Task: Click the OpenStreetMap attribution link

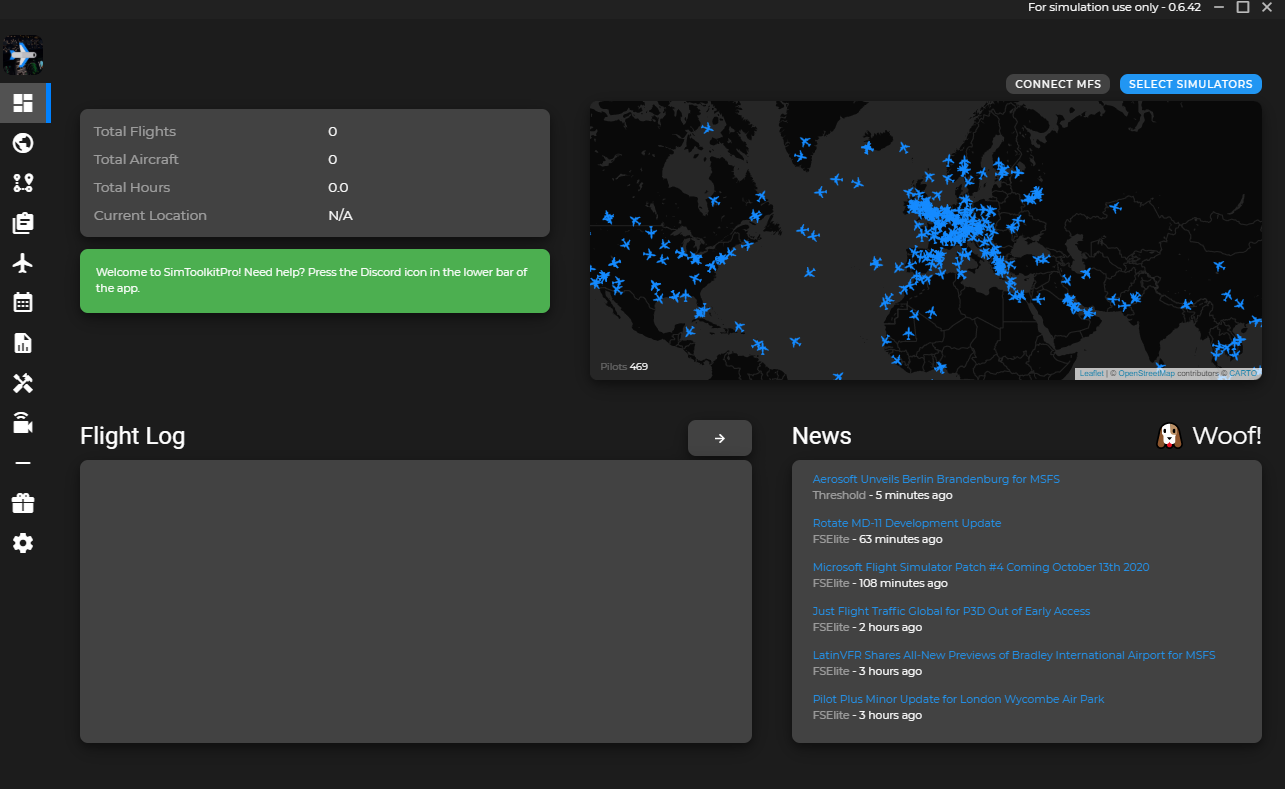Action: pos(1146,373)
